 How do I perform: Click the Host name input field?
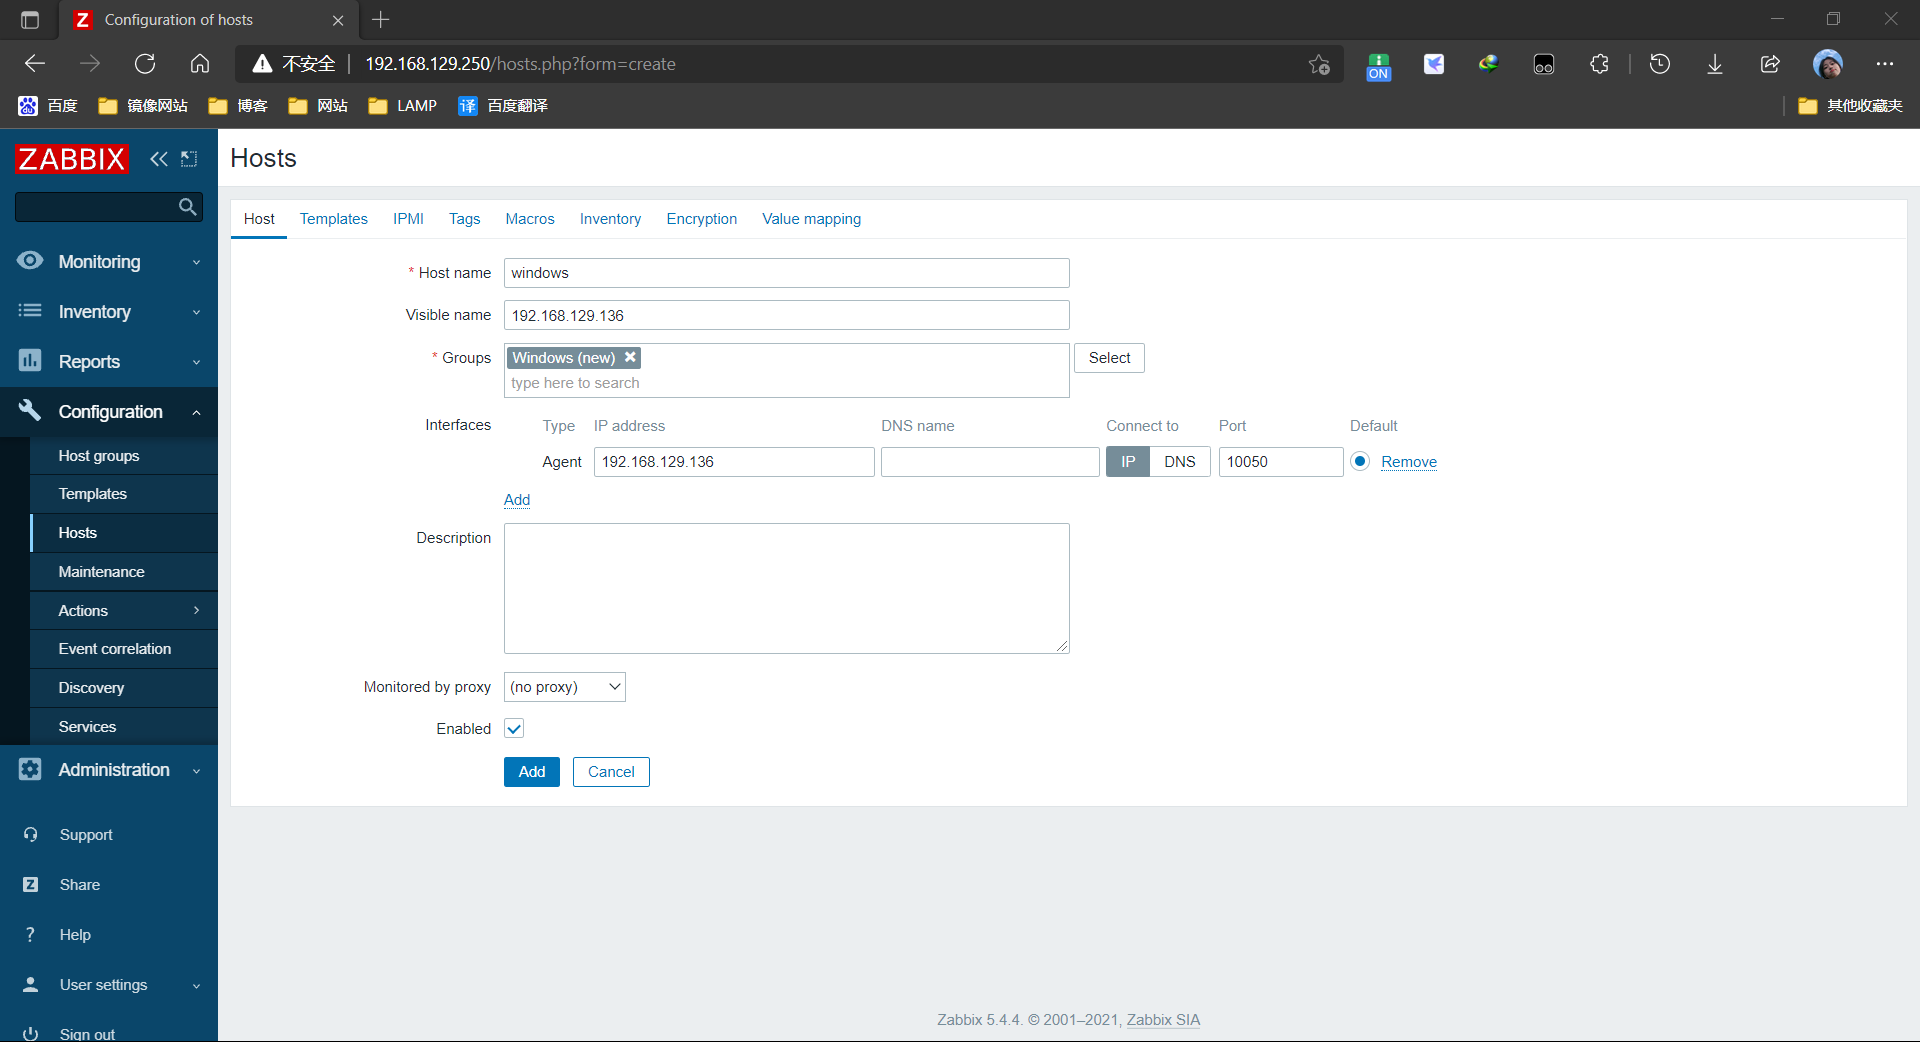787,273
